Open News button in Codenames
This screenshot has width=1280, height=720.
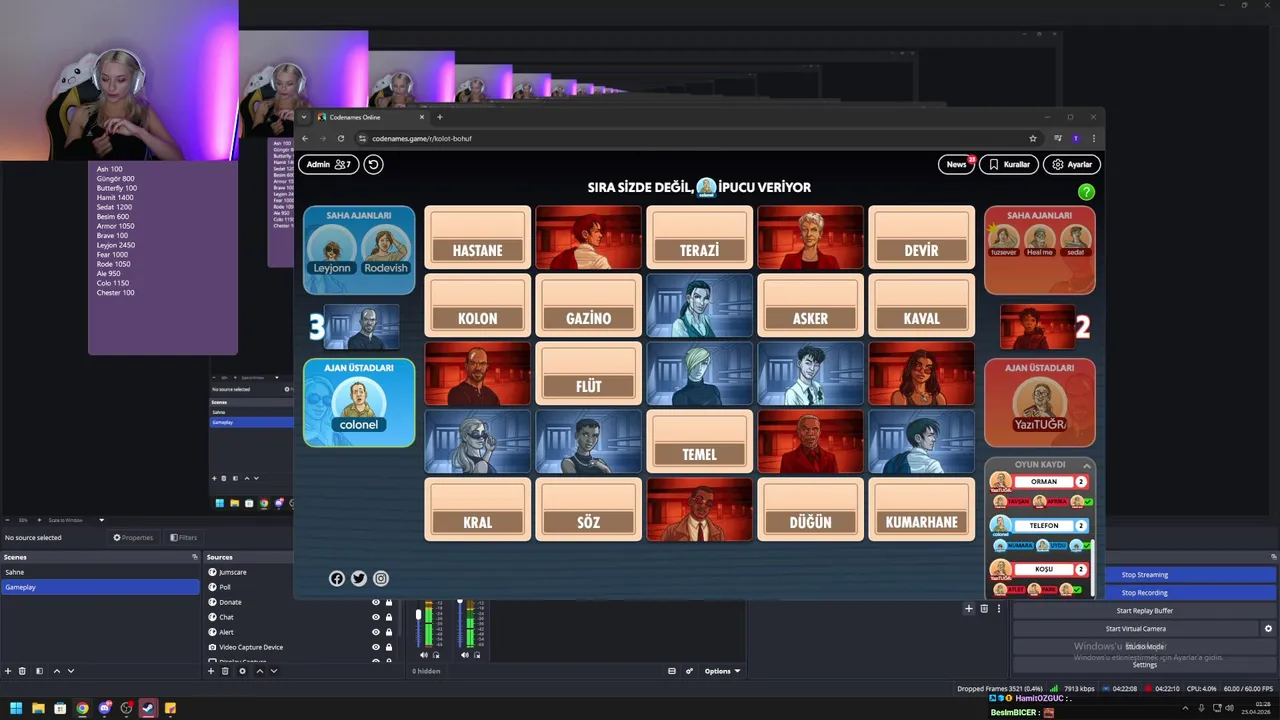[957, 164]
